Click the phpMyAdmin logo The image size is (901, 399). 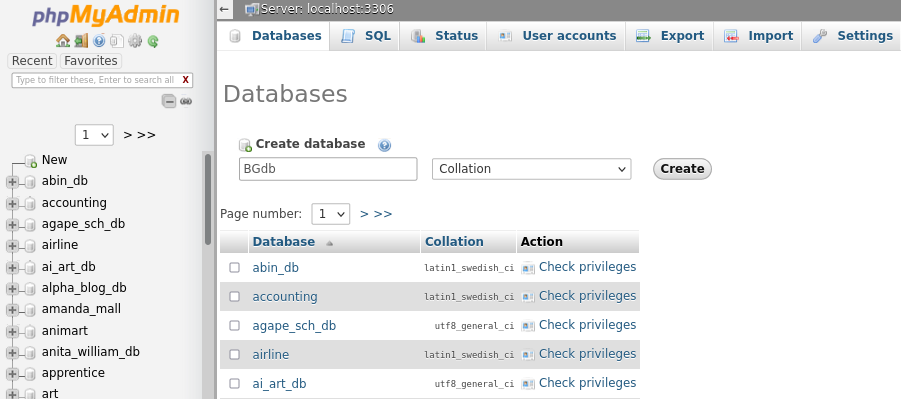point(106,16)
